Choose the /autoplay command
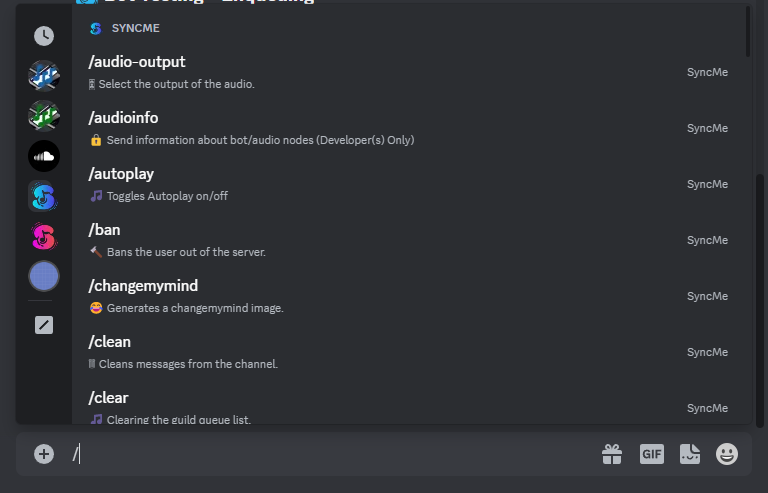768x493 pixels. pyautogui.click(x=411, y=185)
